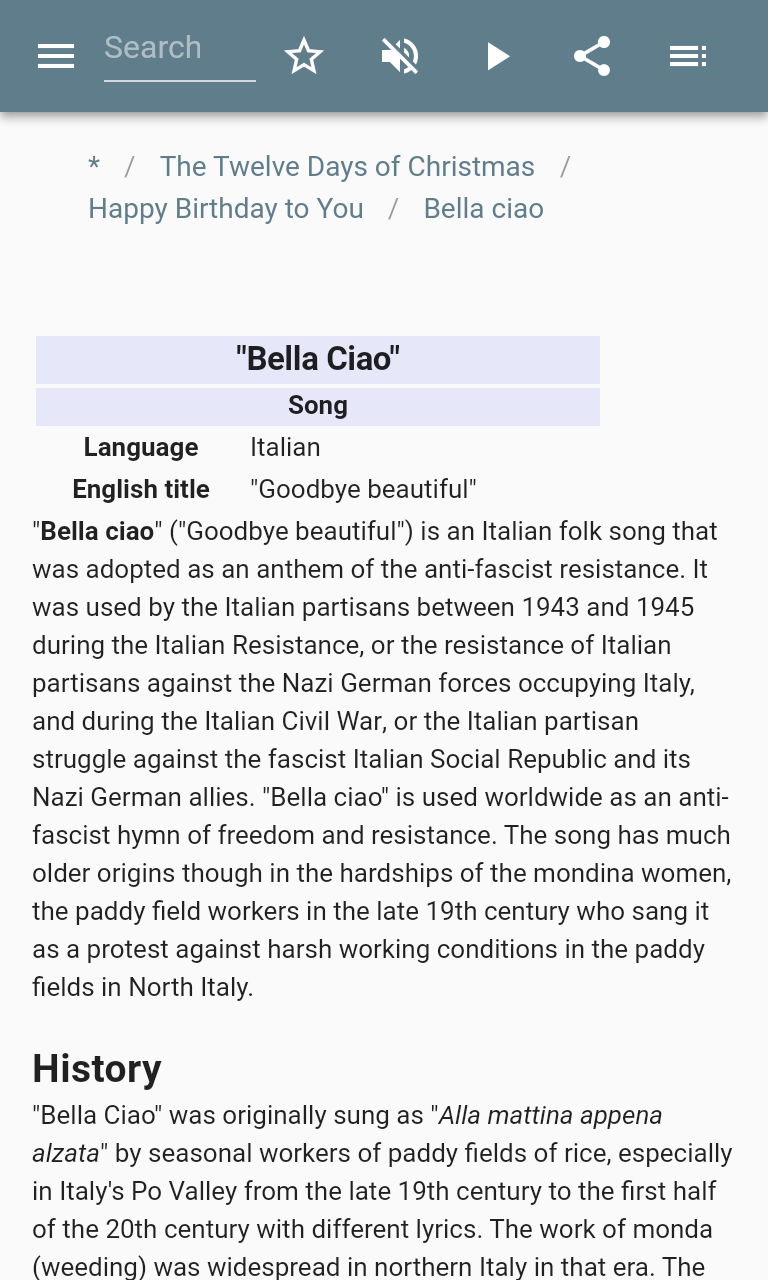Viewport: 768px width, 1280px height.
Task: Tap the History section heading
Action: (x=97, y=1068)
